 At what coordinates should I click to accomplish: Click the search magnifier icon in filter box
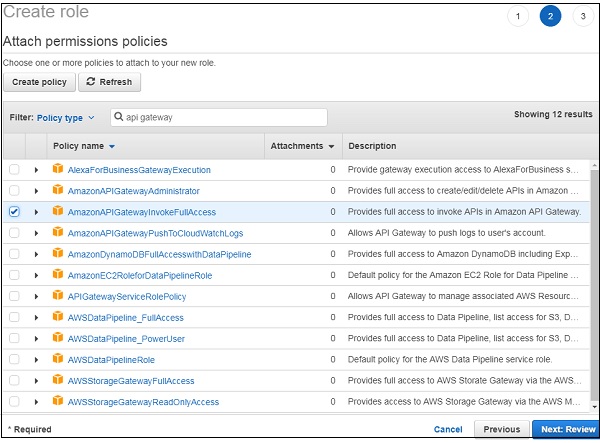click(x=118, y=118)
